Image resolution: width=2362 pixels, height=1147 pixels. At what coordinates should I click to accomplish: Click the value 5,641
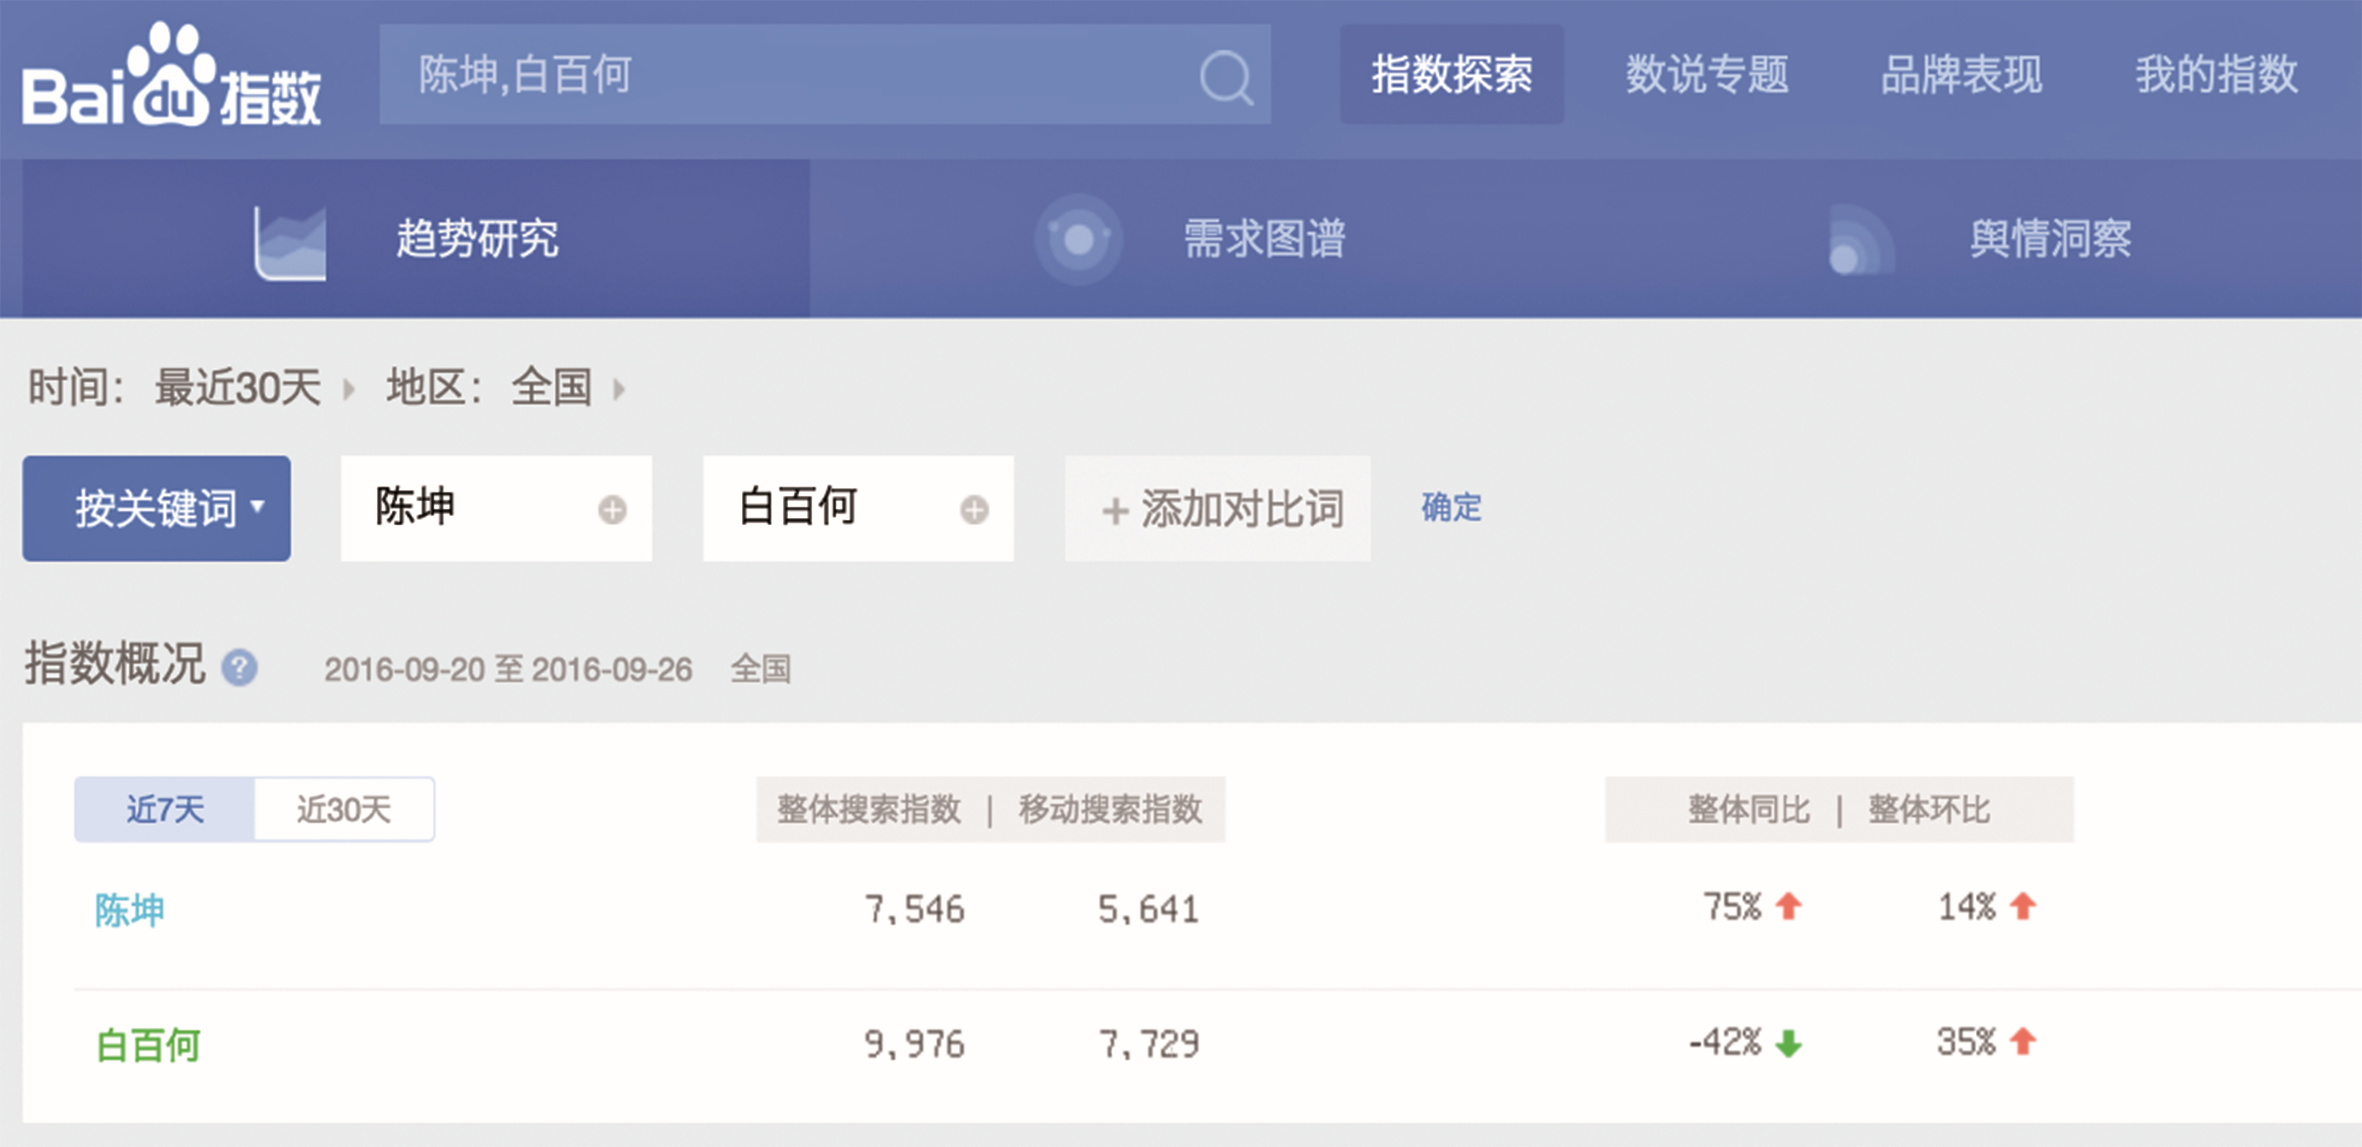[x=1149, y=909]
